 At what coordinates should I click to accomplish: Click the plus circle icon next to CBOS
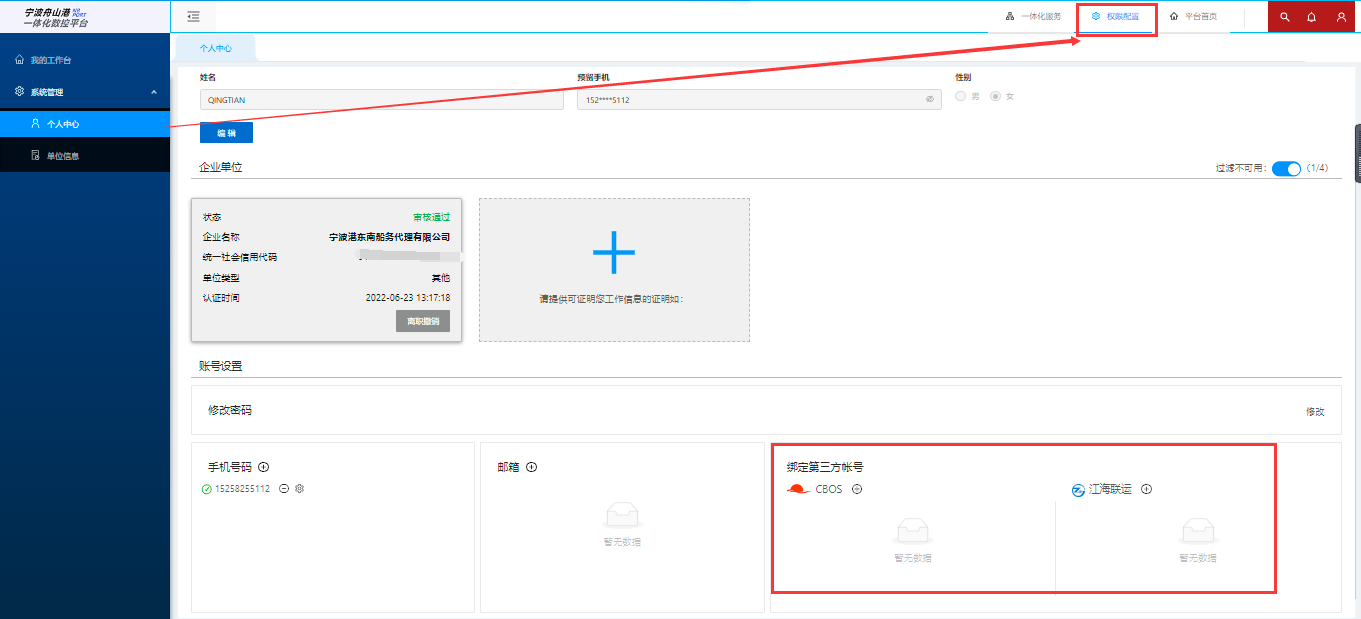pos(857,489)
